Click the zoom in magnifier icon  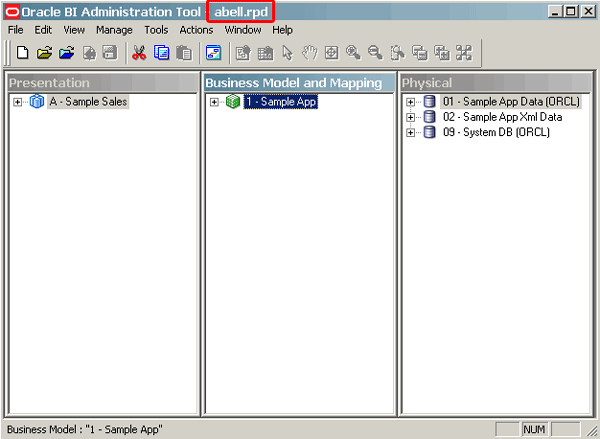(353, 53)
